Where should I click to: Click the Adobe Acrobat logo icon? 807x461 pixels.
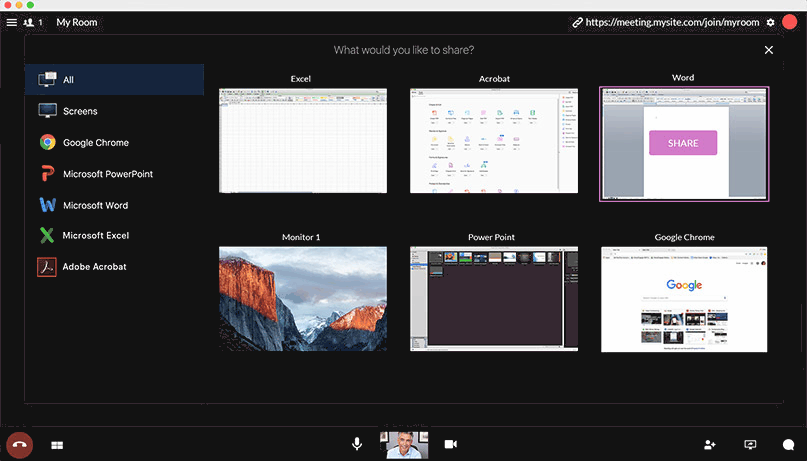pos(46,267)
